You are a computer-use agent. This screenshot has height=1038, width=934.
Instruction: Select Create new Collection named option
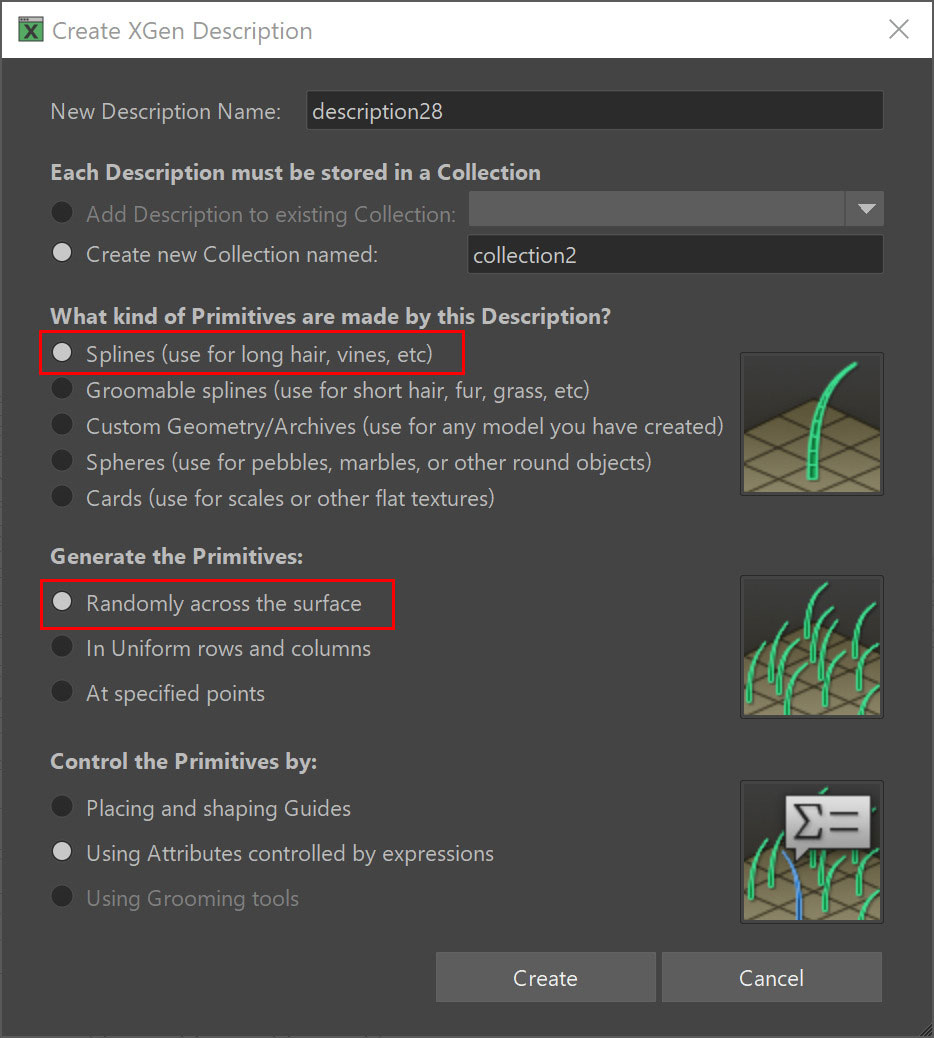61,254
